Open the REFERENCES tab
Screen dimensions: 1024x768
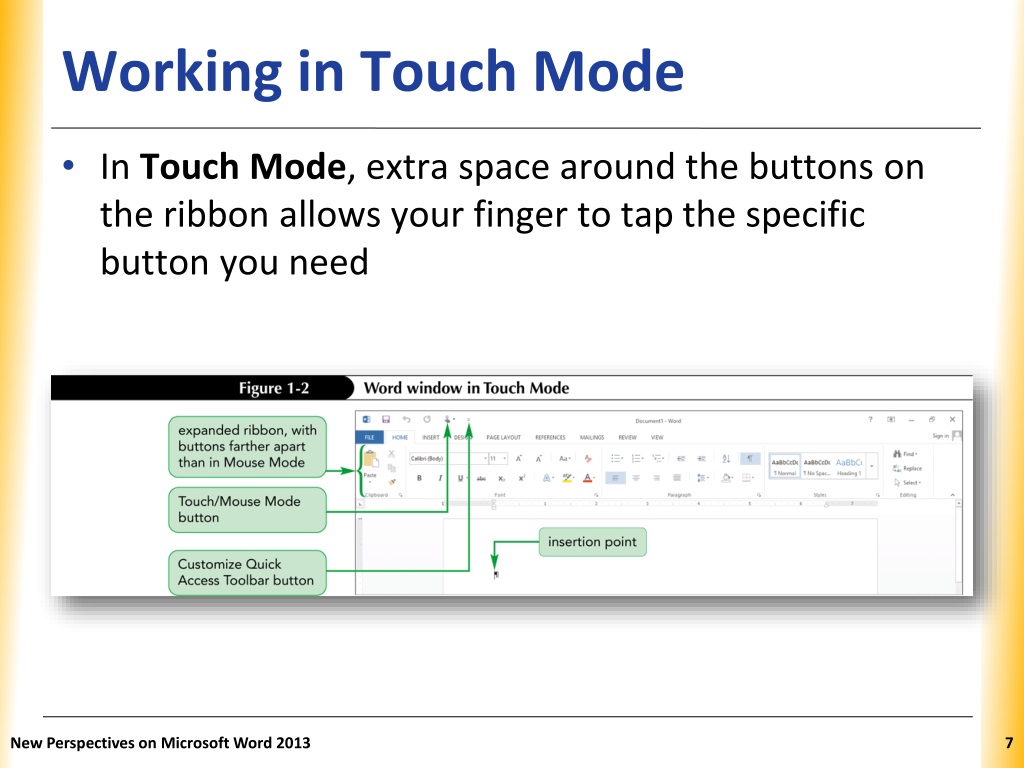[x=551, y=438]
